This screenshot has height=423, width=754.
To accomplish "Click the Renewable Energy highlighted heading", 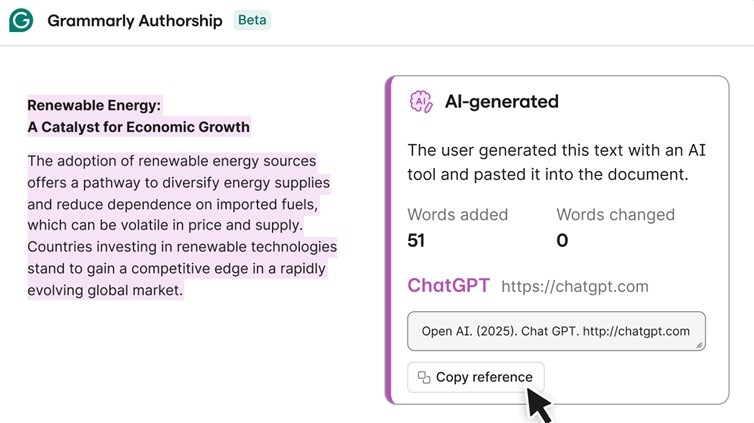I will (x=94, y=105).
